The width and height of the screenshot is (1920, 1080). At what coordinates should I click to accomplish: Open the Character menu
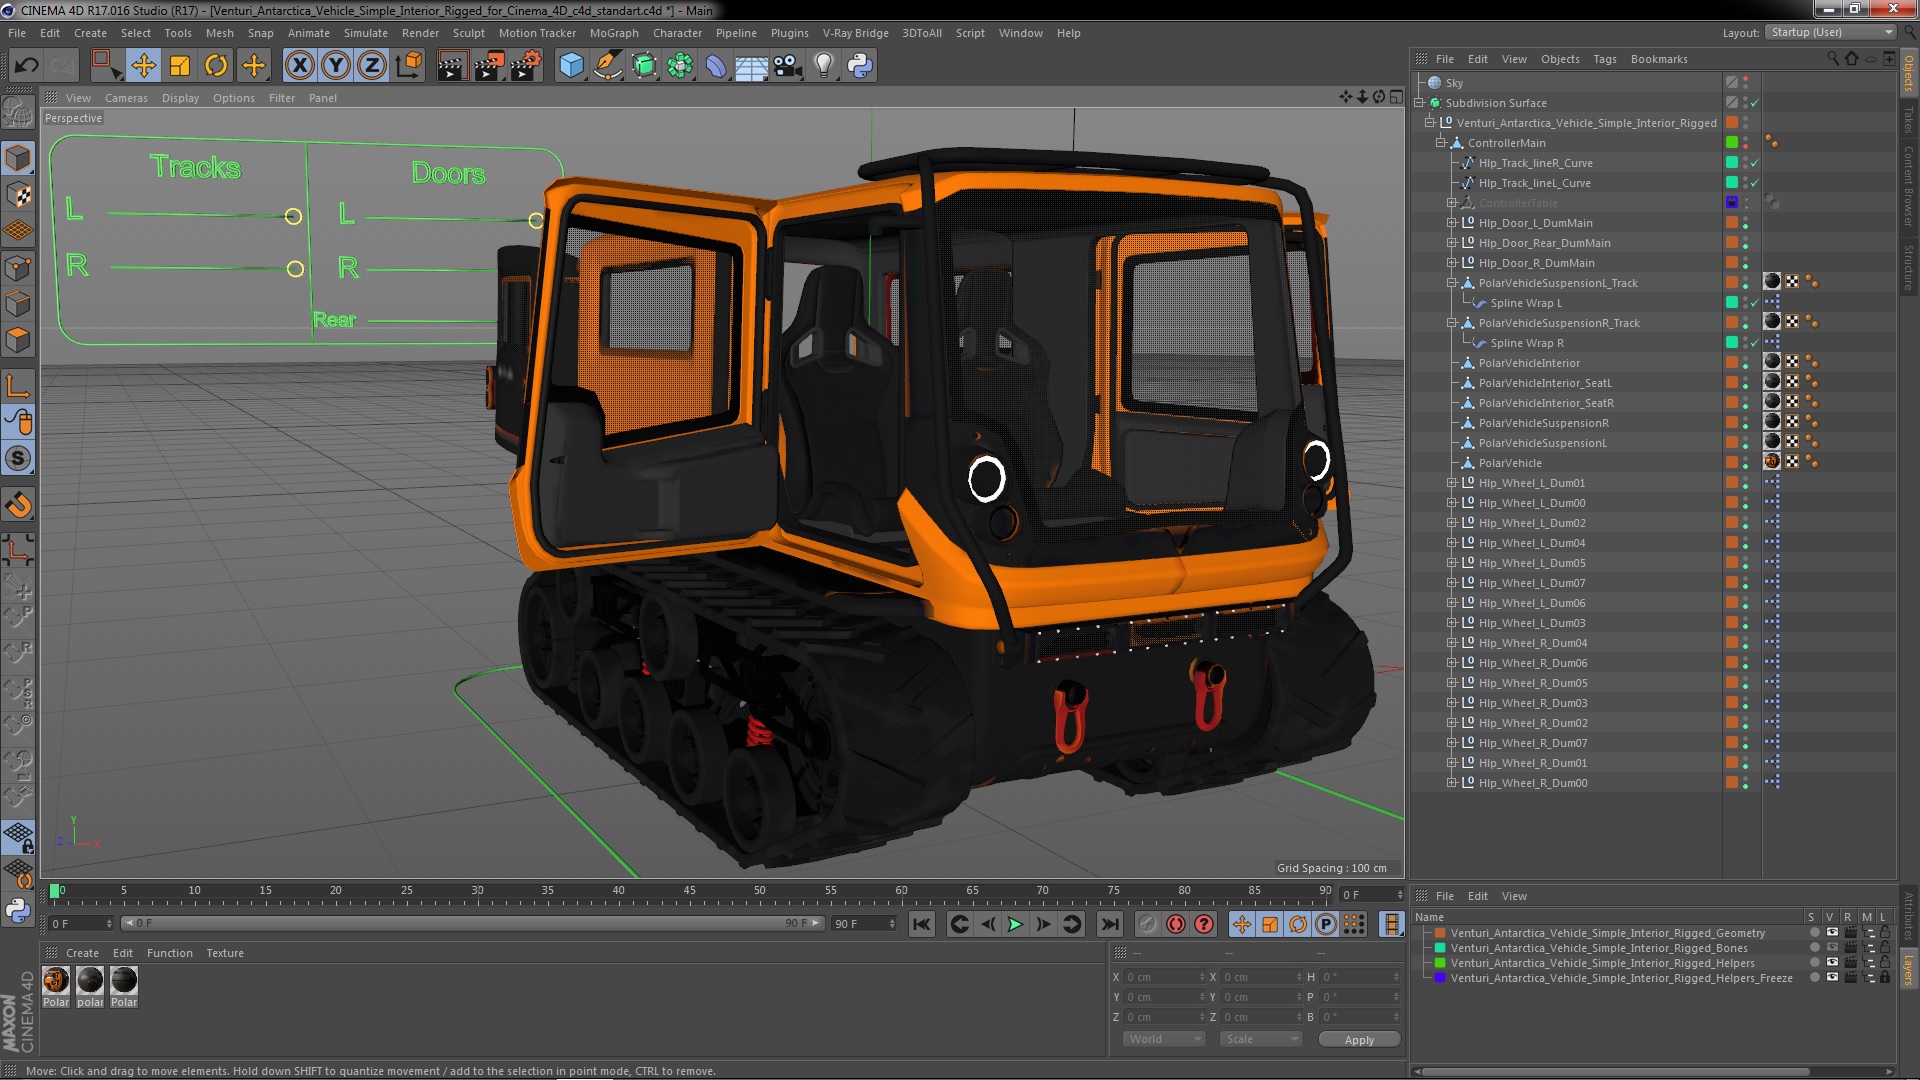pyautogui.click(x=677, y=33)
